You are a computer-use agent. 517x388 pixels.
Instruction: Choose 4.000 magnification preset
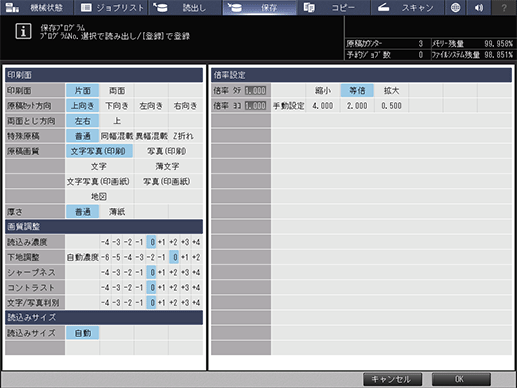323,106
